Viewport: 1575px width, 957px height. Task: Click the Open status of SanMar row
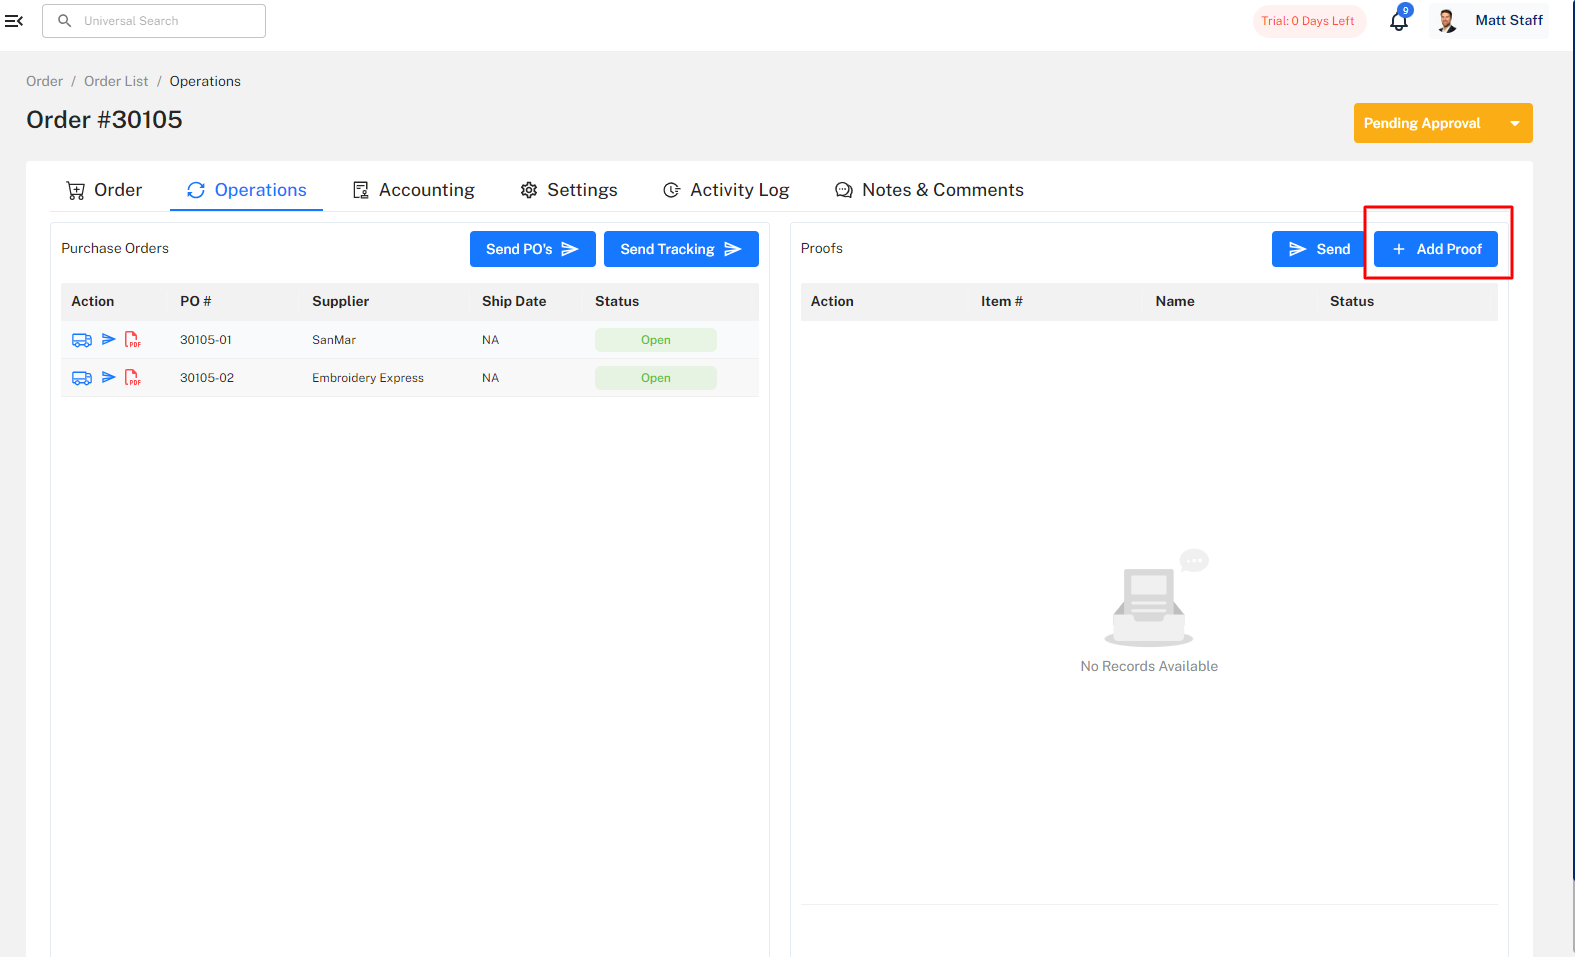[656, 340]
